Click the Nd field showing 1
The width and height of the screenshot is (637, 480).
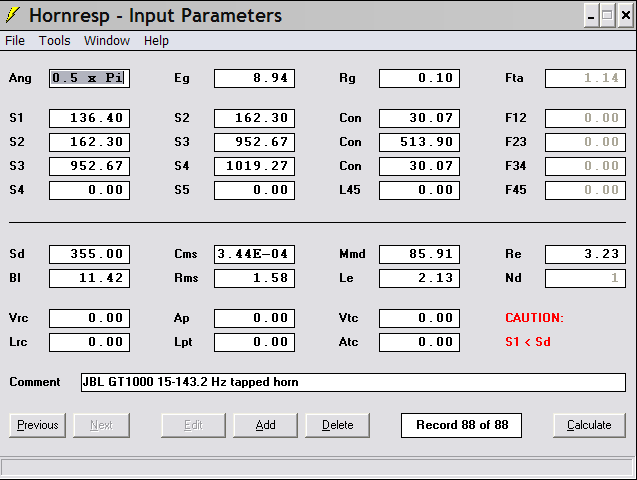[x=585, y=278]
